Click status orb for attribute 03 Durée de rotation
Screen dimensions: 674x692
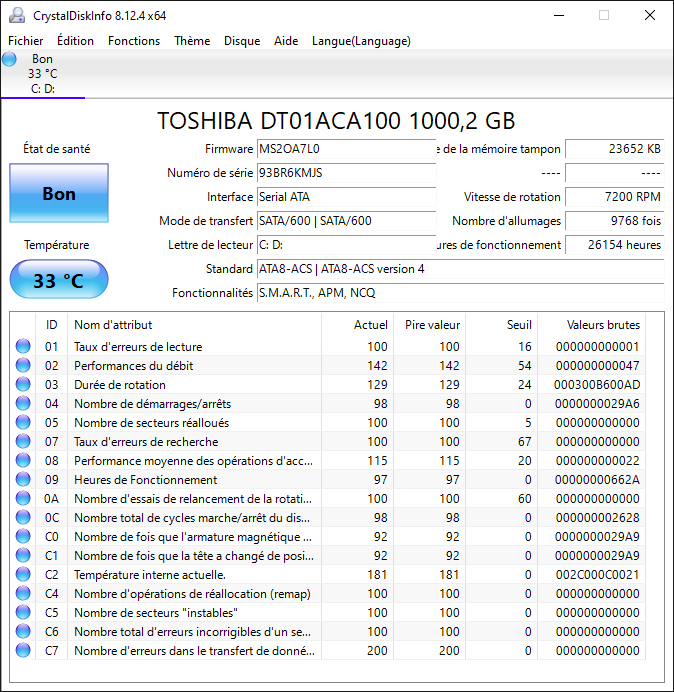pyautogui.click(x=23, y=384)
